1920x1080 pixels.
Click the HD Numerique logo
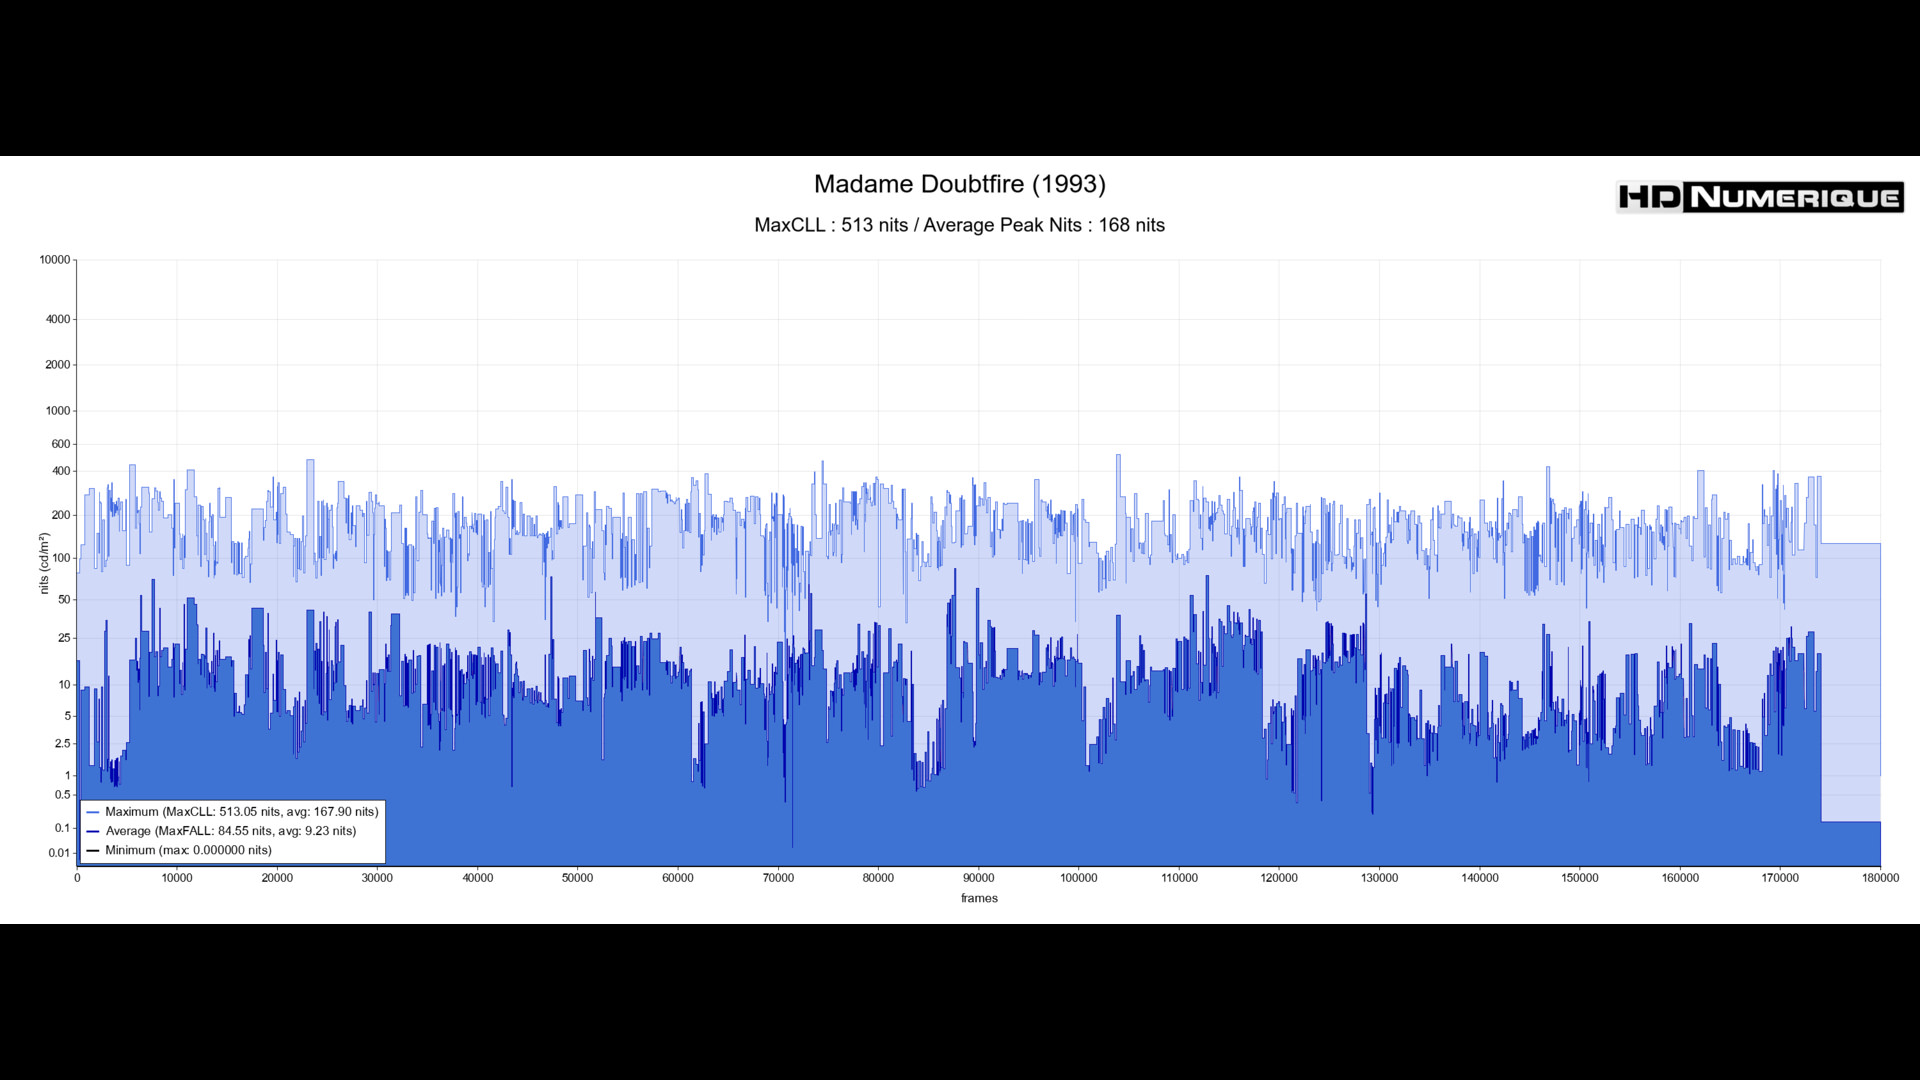(1760, 197)
